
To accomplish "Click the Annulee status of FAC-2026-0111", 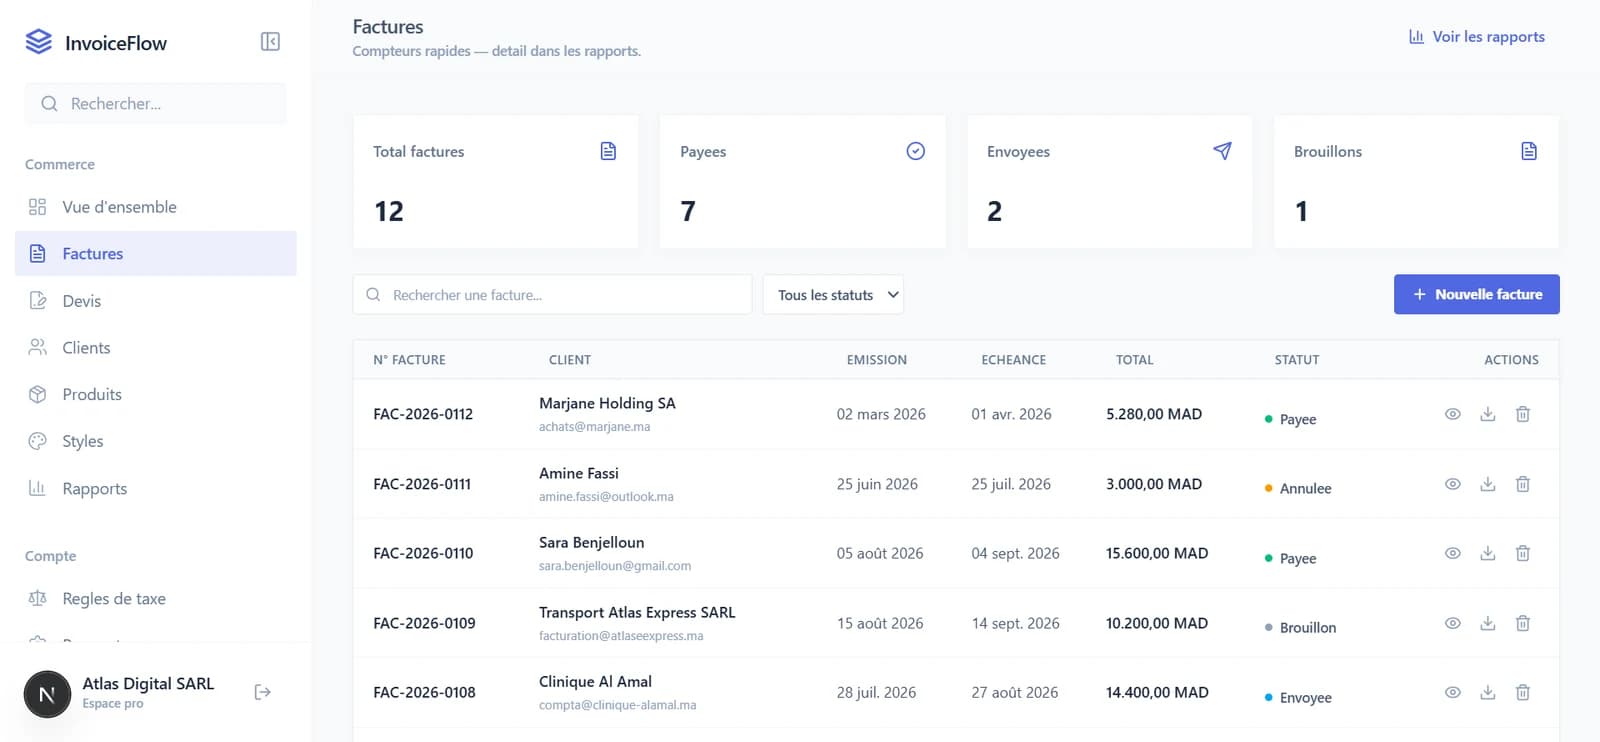I will [x=1298, y=489].
